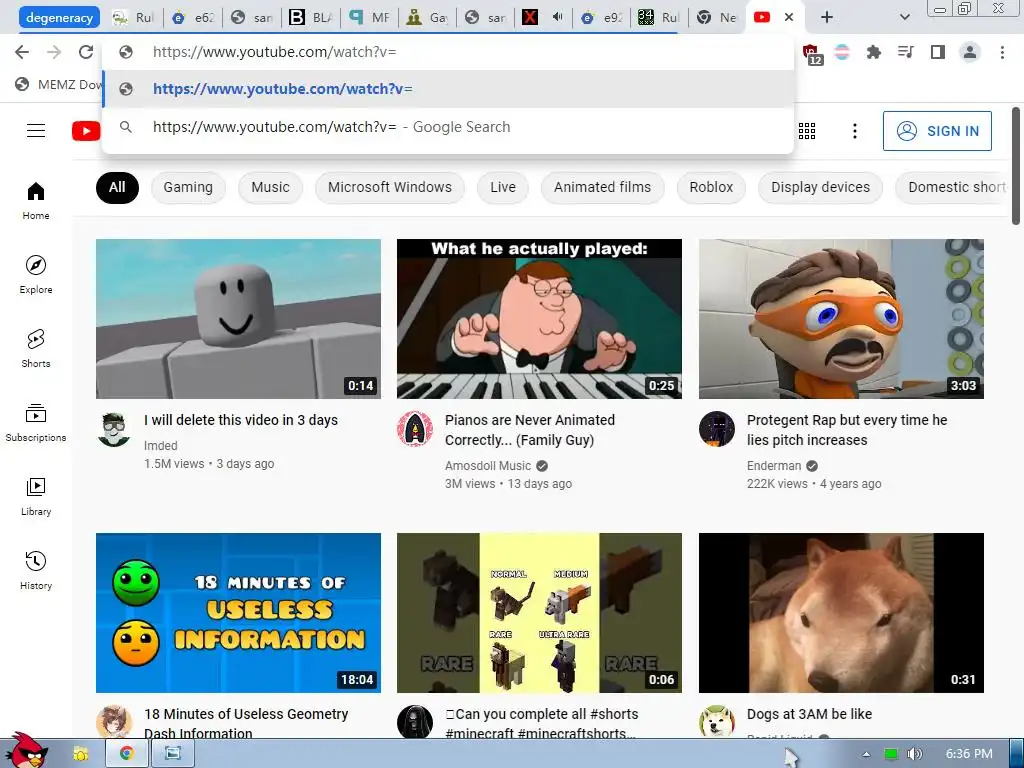
Task: Open the Chrome three-dot menu
Action: 1002,52
